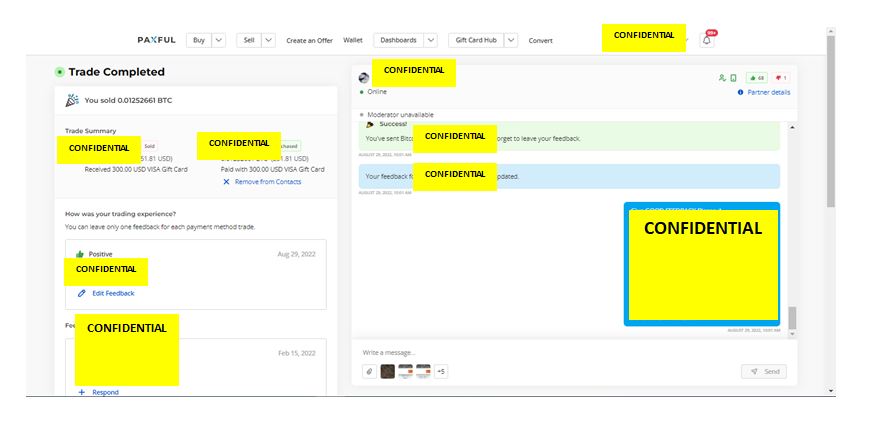Click the Online status text
The image size is (873, 434).
(377, 92)
